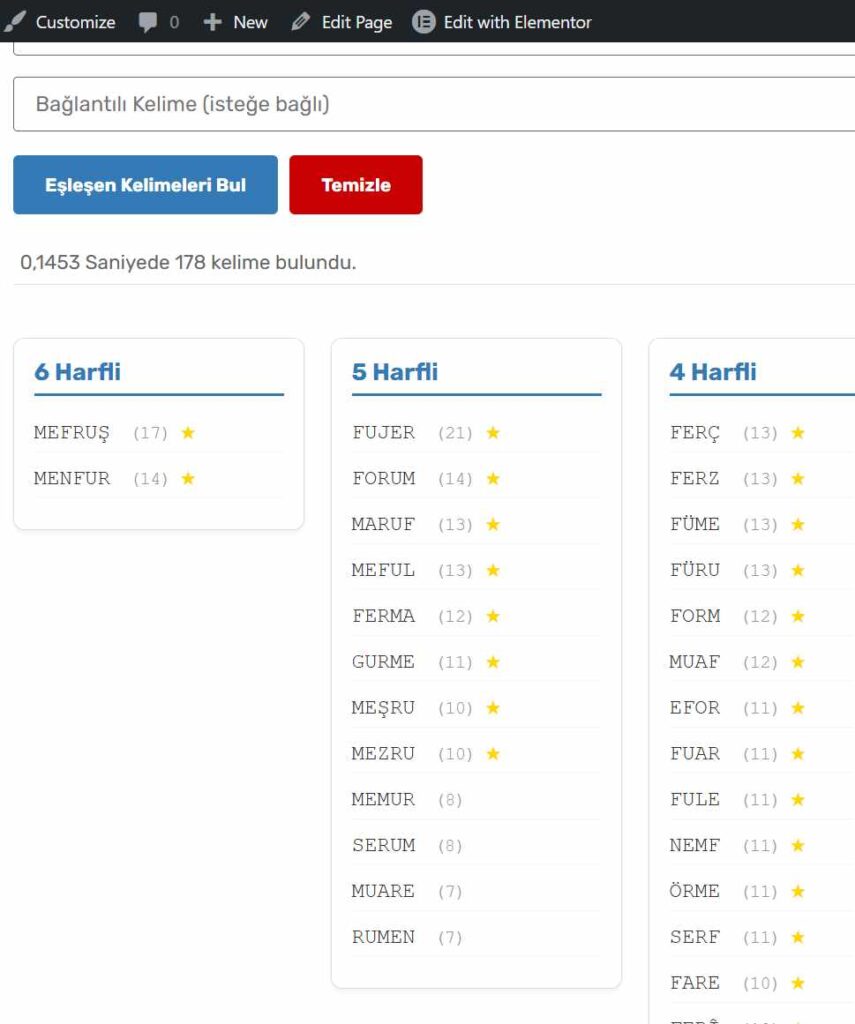Click the star next to MUAF
The image size is (855, 1024).
tap(798, 662)
